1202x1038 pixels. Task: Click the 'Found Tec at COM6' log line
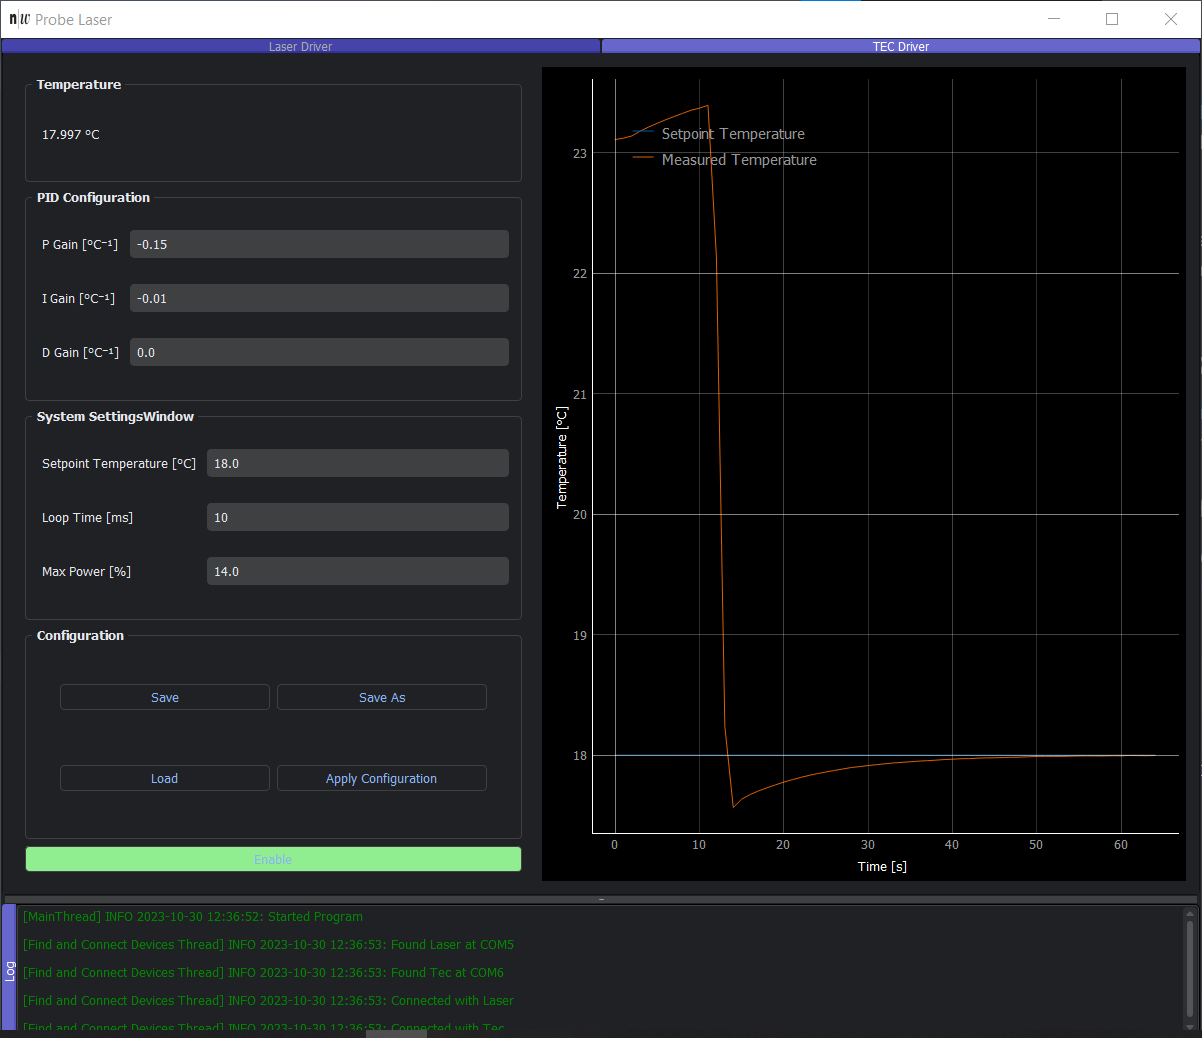[x=264, y=972]
